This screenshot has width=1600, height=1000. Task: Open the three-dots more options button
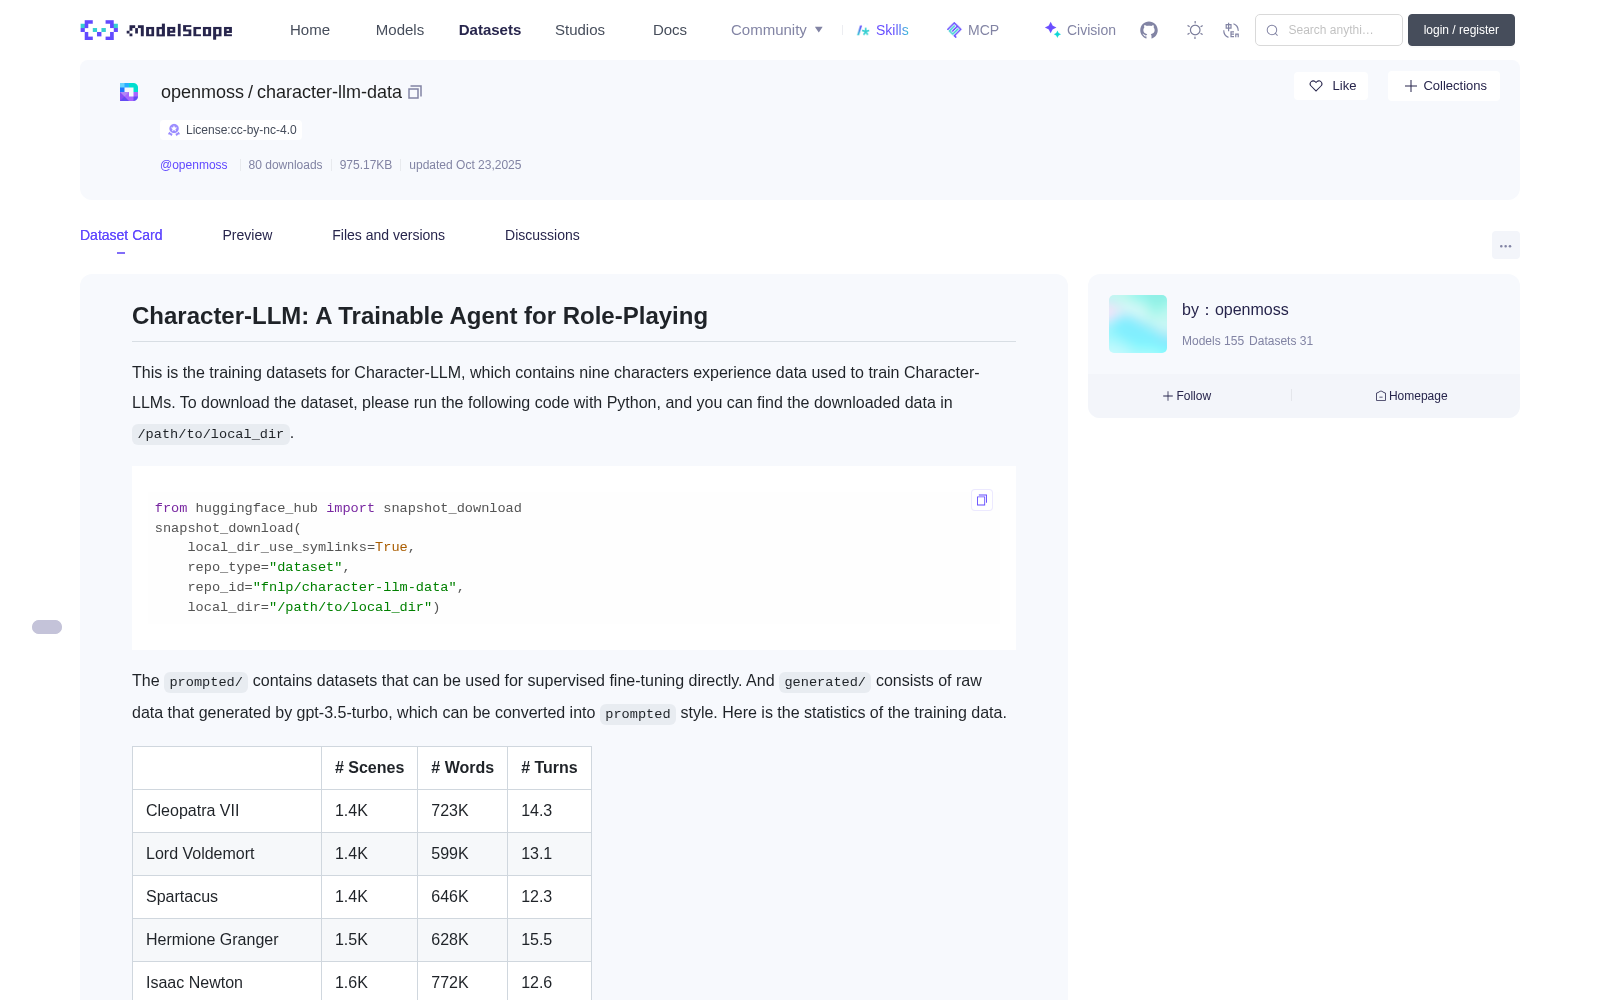[1505, 245]
